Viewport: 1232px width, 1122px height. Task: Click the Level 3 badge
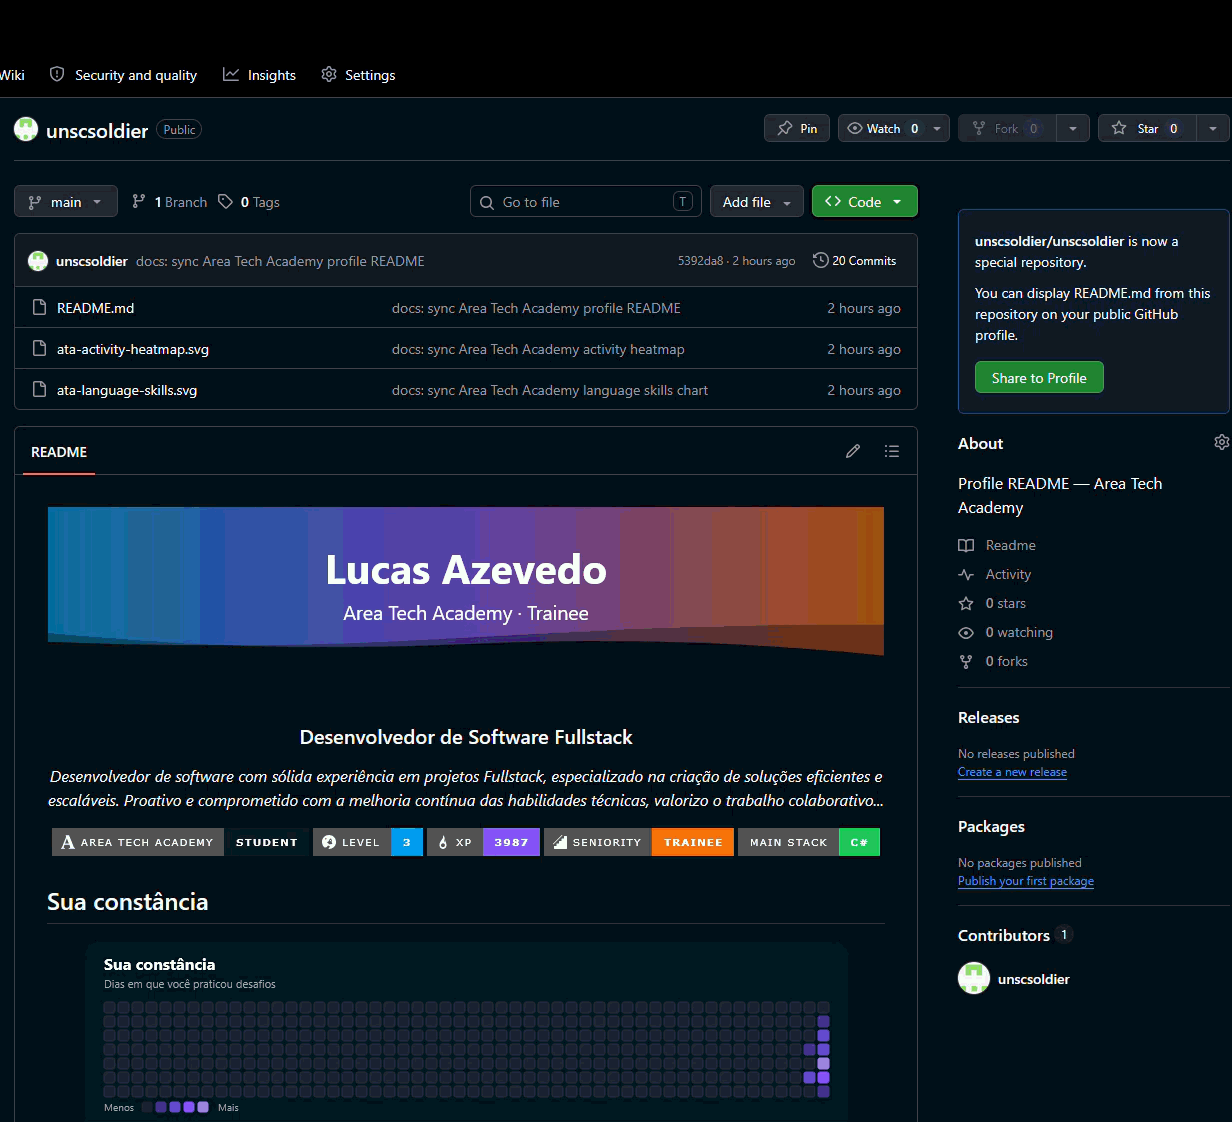[x=368, y=842]
